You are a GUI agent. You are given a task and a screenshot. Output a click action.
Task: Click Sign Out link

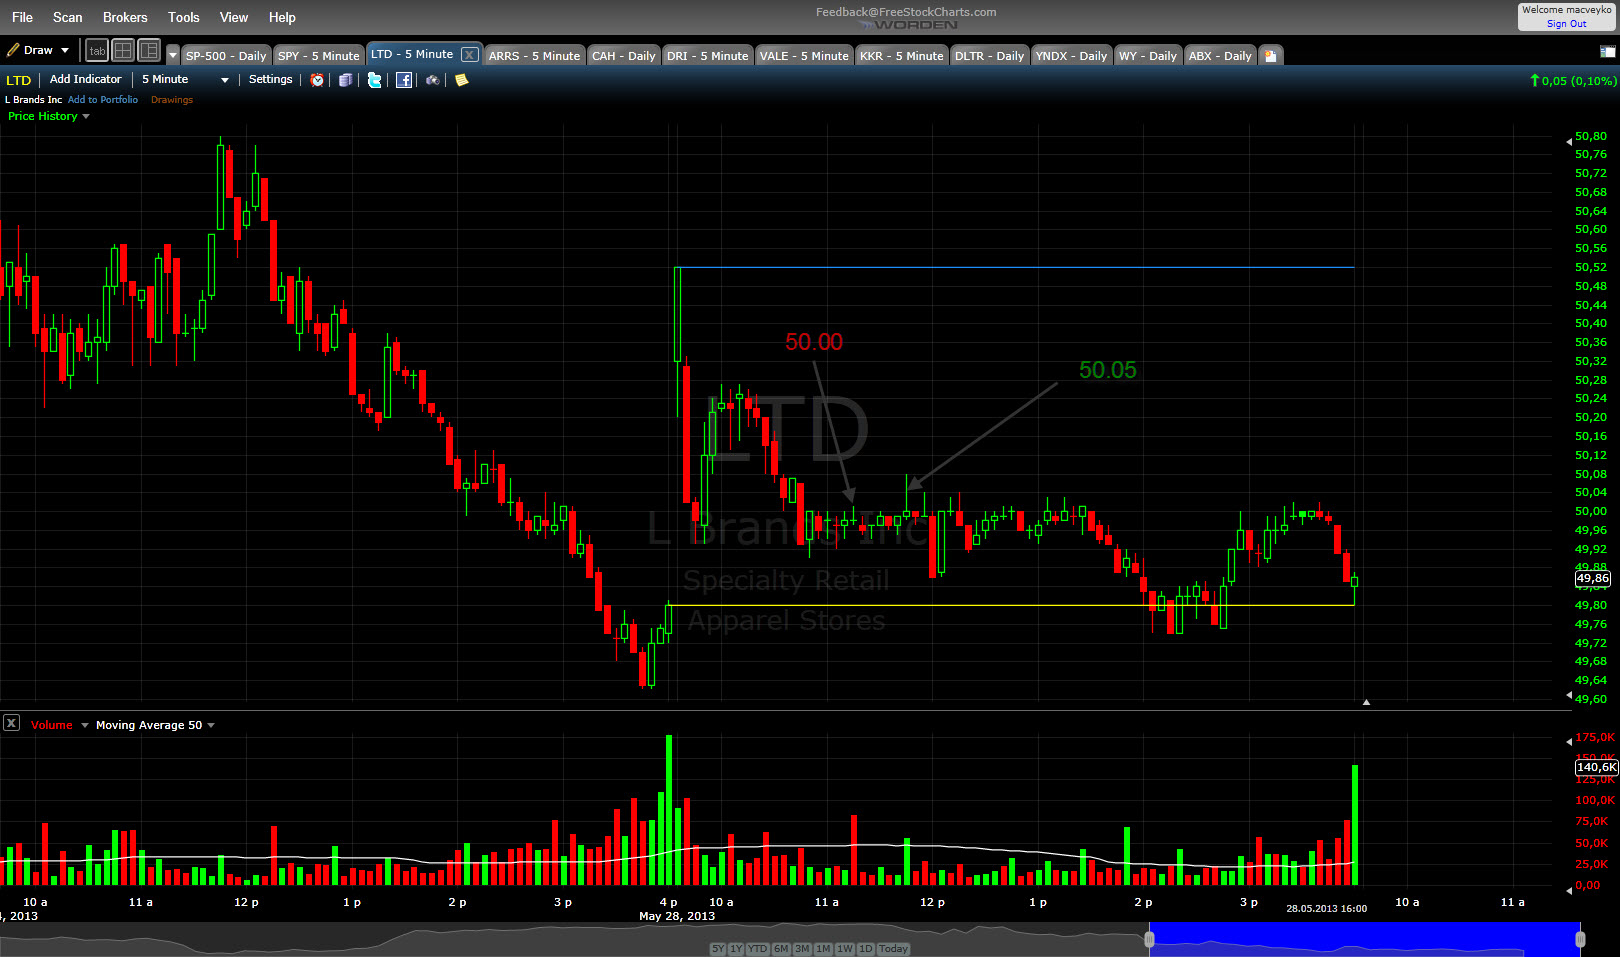(1566, 24)
